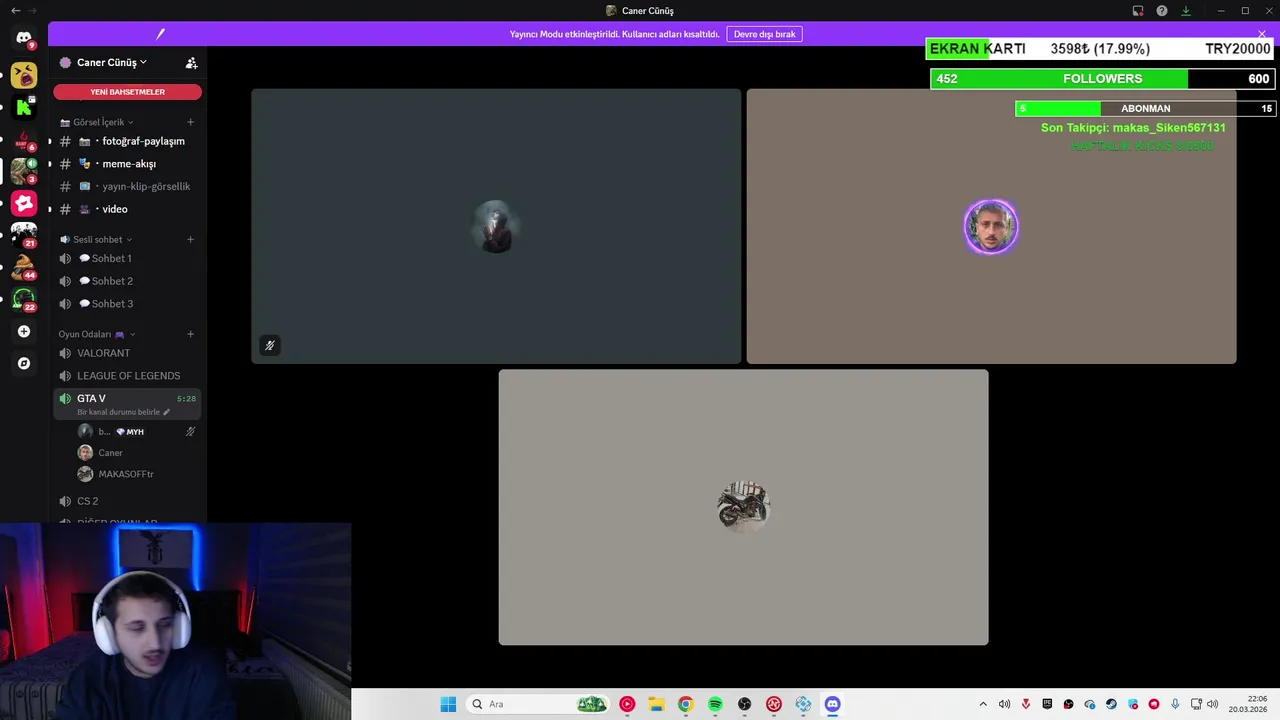1280x720 pixels.
Task: Open the yellow laughing emoji server
Action: (x=24, y=75)
